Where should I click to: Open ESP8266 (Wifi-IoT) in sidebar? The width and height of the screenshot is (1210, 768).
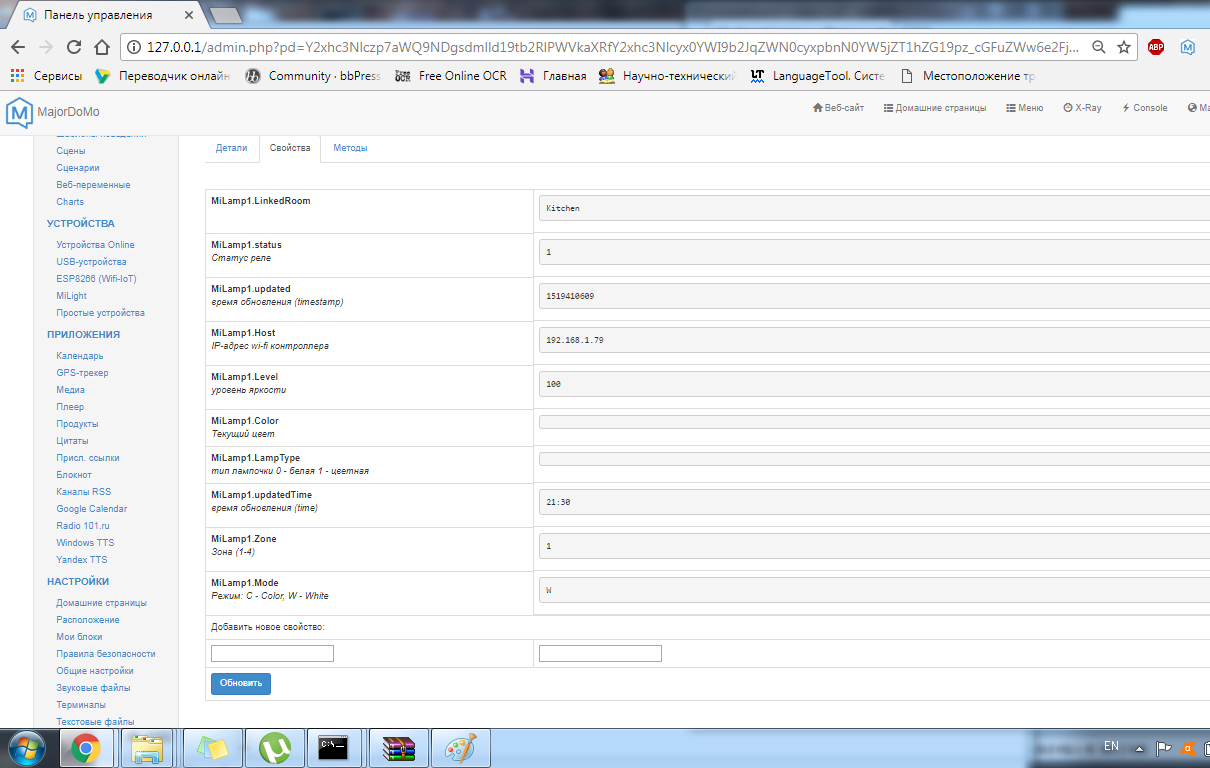click(96, 279)
